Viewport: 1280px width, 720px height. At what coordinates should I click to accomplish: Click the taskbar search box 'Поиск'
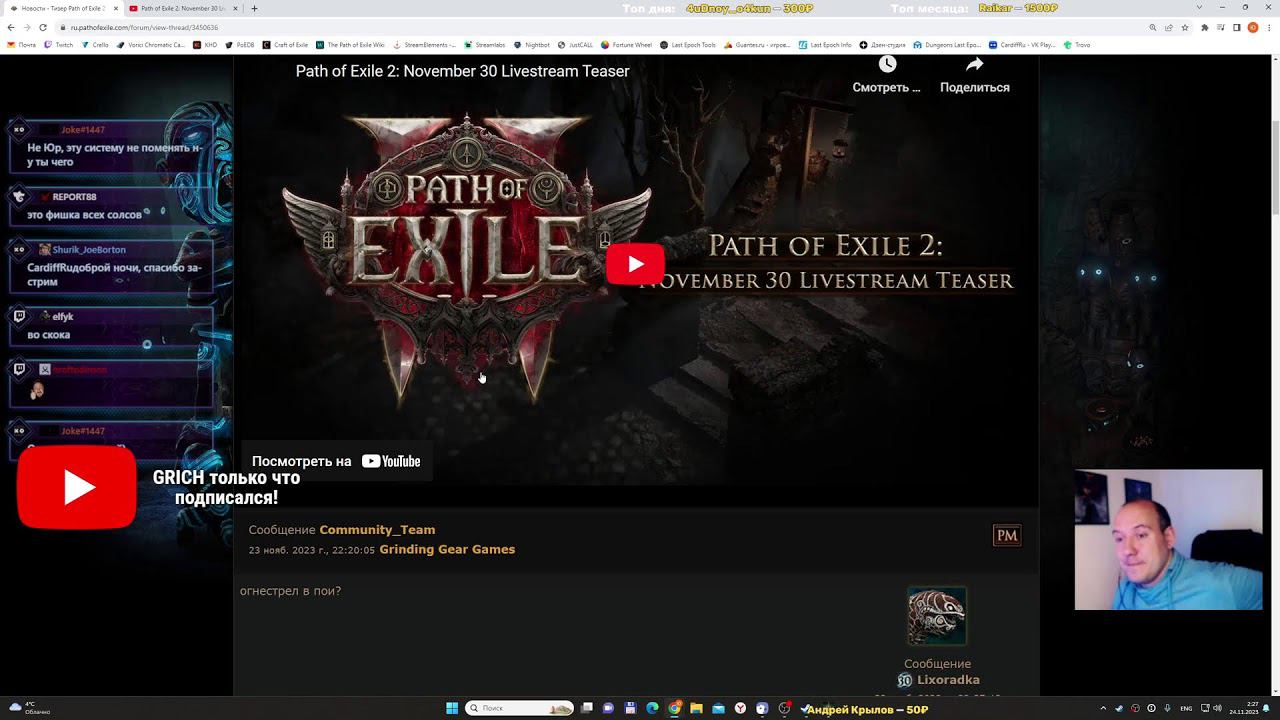(x=520, y=708)
